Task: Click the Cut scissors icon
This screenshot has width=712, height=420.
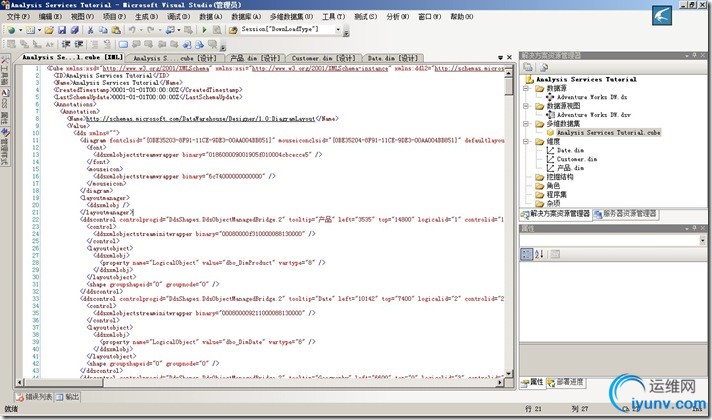Action: [90, 30]
